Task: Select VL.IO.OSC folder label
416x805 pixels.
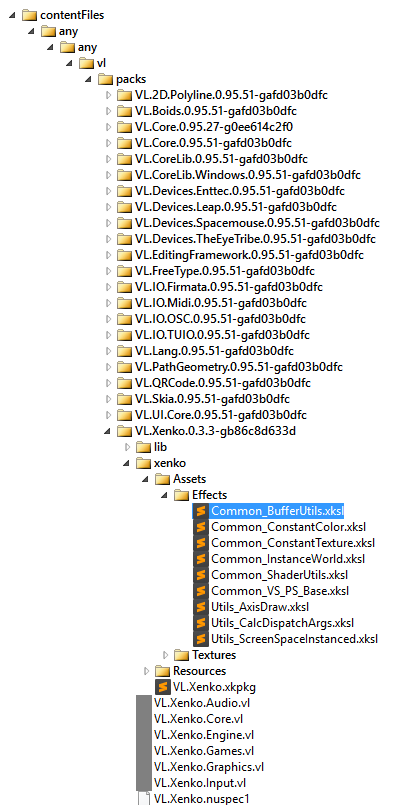Action: tap(221, 319)
